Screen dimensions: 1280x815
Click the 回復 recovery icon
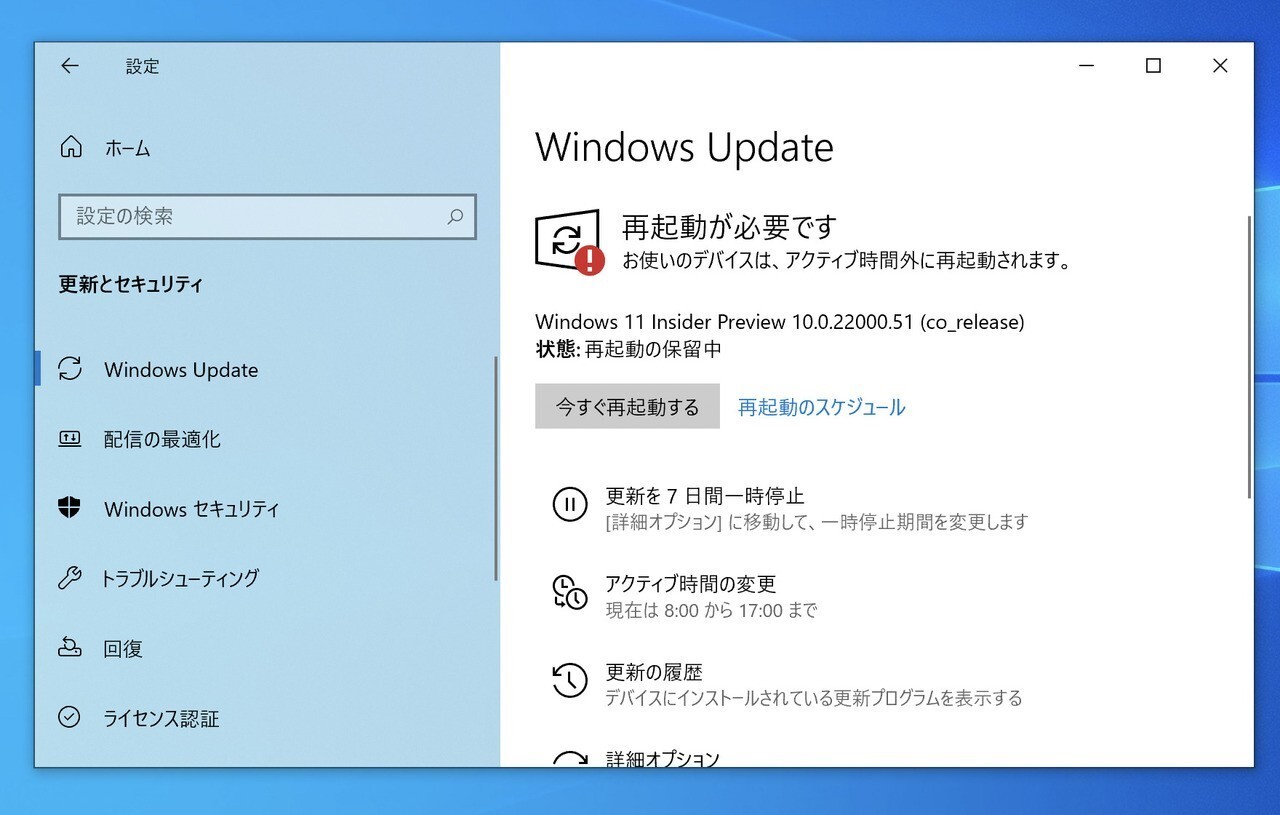click(x=69, y=647)
